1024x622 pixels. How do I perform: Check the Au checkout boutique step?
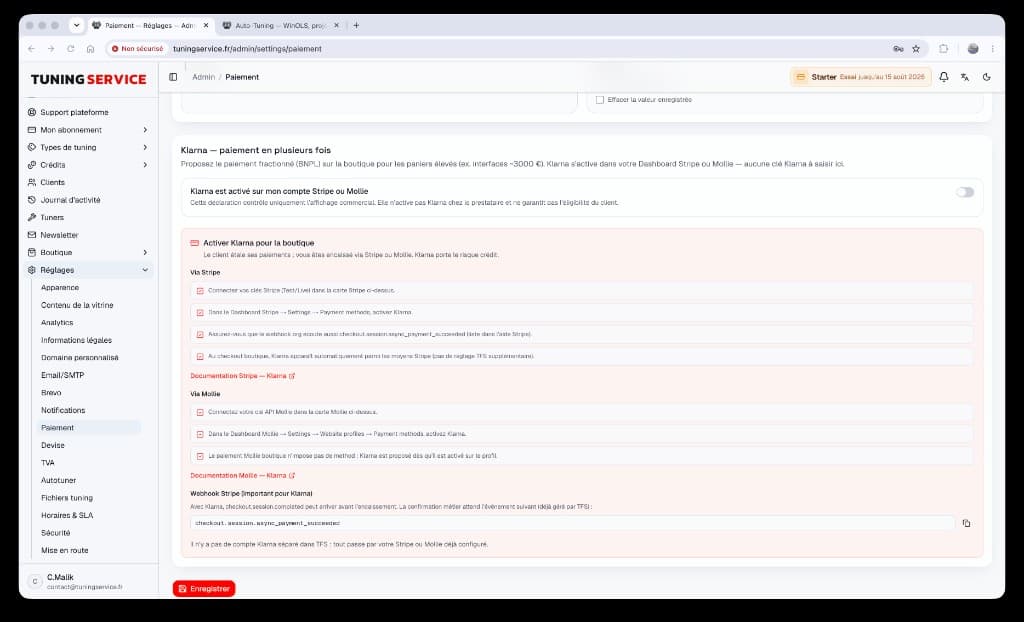(x=200, y=357)
